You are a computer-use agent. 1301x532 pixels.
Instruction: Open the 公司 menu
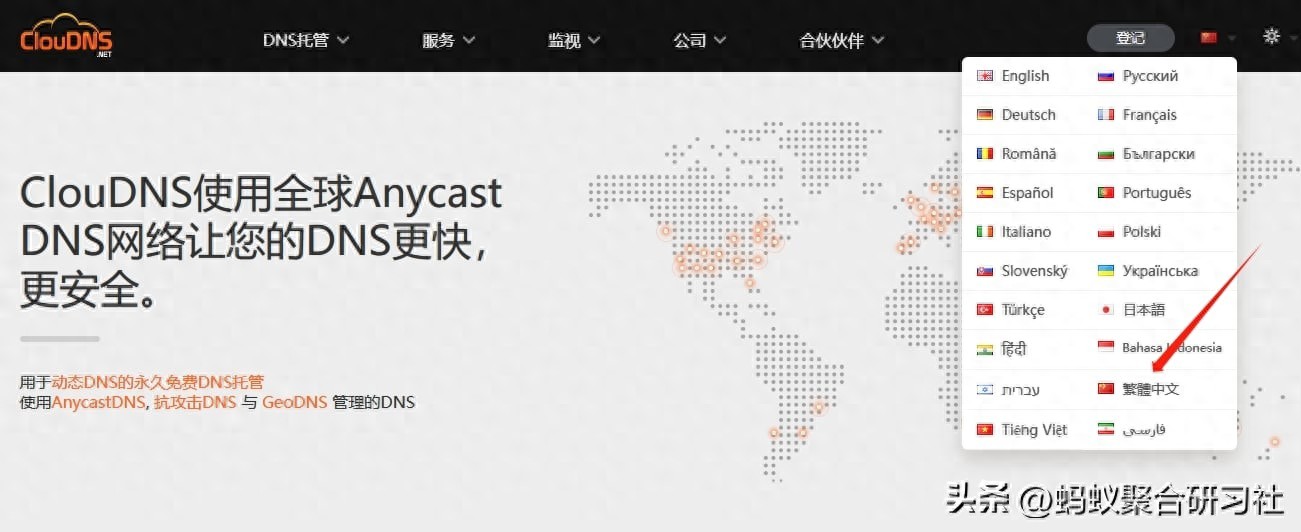click(x=698, y=40)
